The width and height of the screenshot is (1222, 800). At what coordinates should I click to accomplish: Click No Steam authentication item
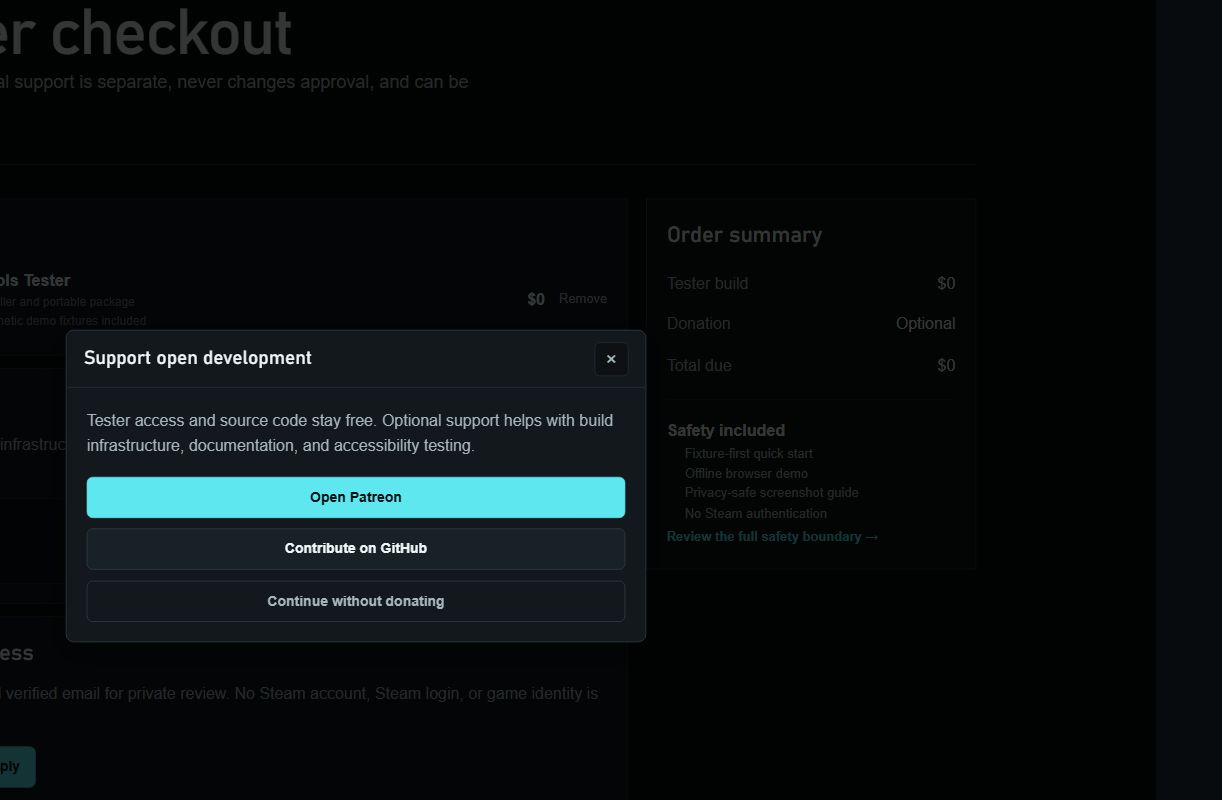point(756,514)
